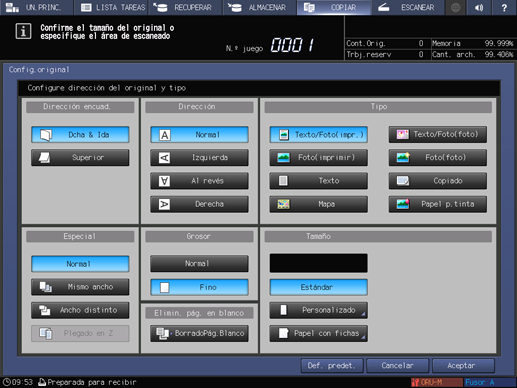Click the inverted A icon for Al revés
517x388 pixels.
tap(164, 181)
